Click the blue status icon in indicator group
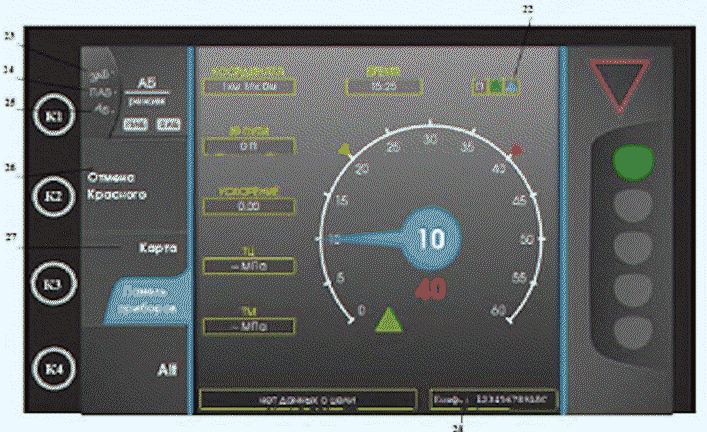This screenshot has height=432, width=707. (x=512, y=86)
